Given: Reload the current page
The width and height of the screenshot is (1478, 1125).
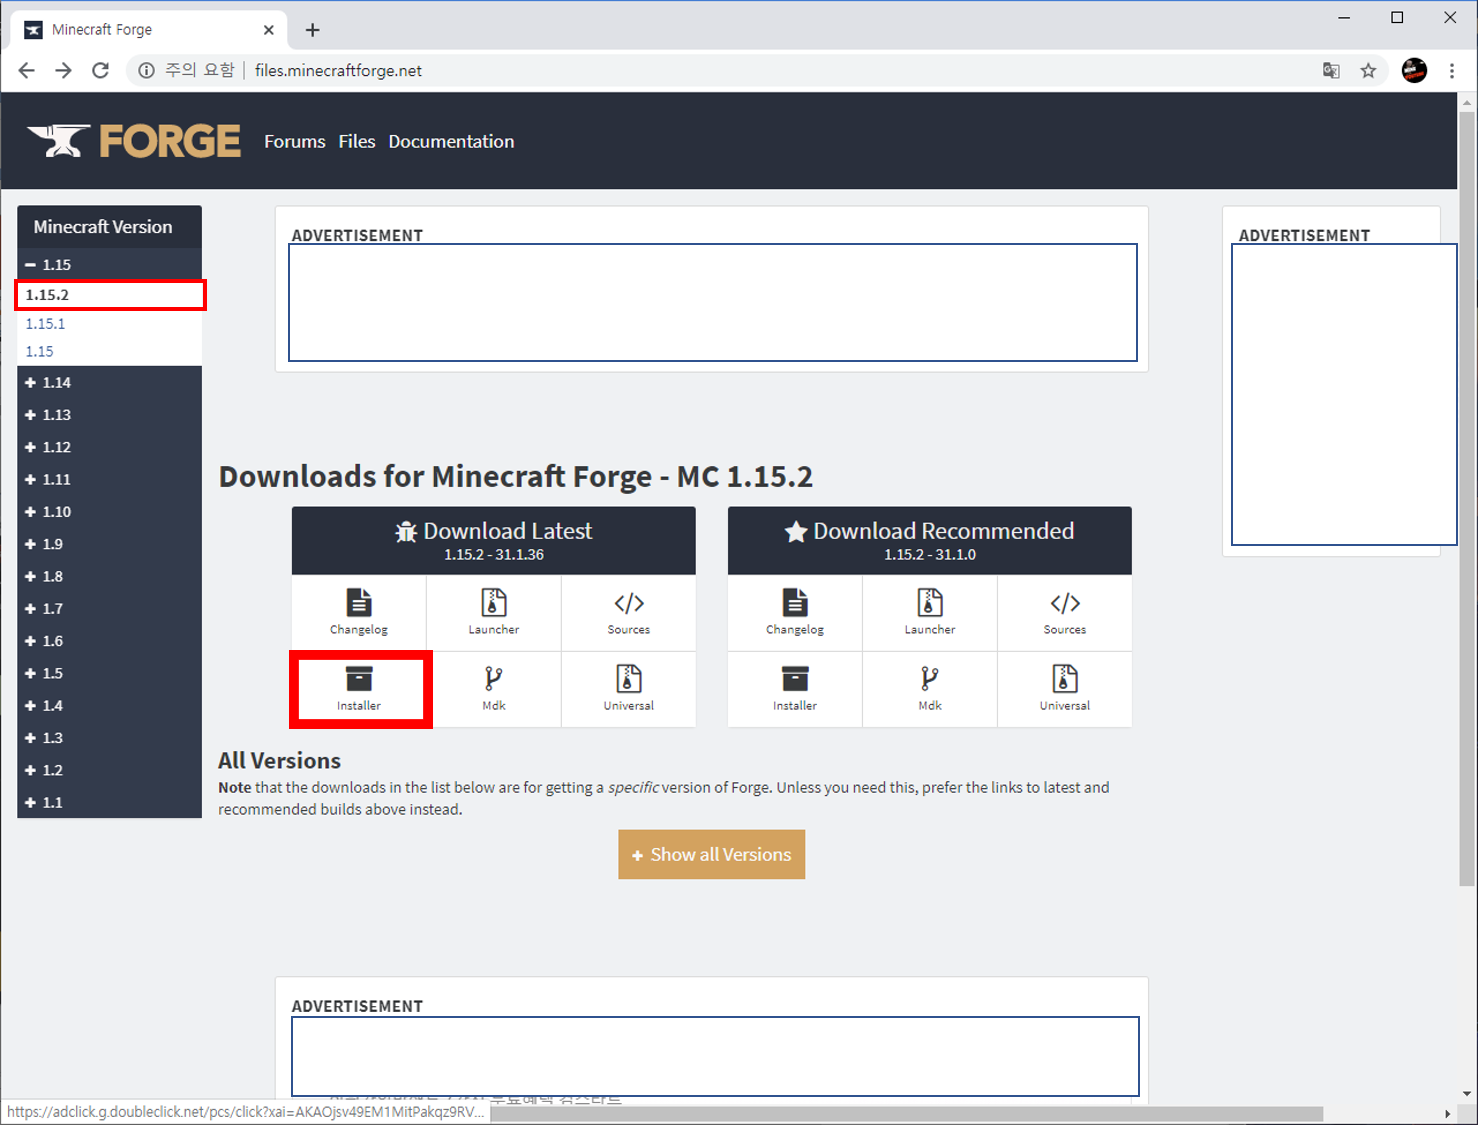Looking at the screenshot, I should (100, 70).
